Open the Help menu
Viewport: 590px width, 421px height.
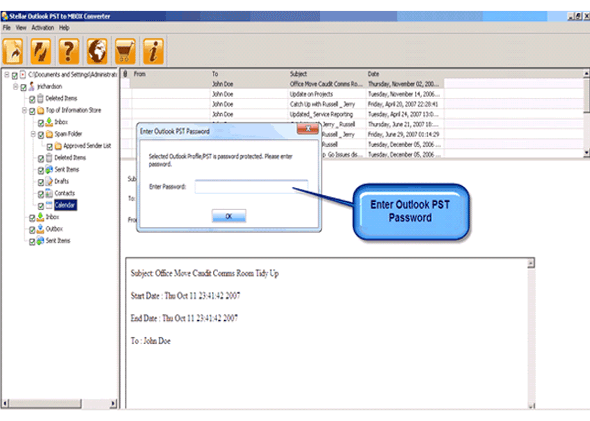pyautogui.click(x=64, y=27)
